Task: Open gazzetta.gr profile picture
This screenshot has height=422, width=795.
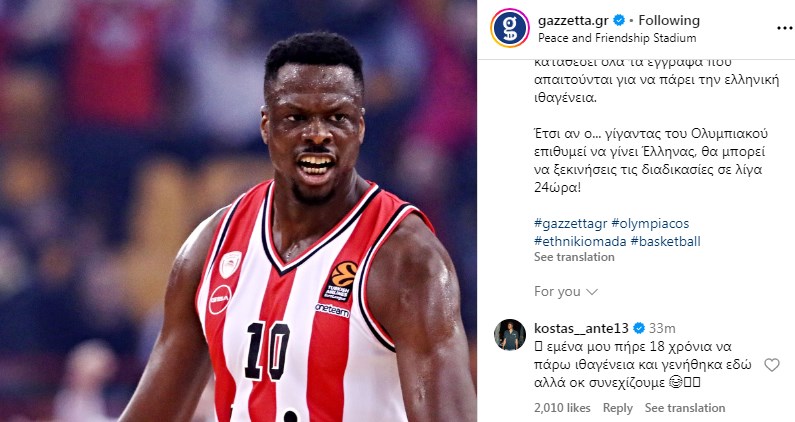Action: [510, 28]
